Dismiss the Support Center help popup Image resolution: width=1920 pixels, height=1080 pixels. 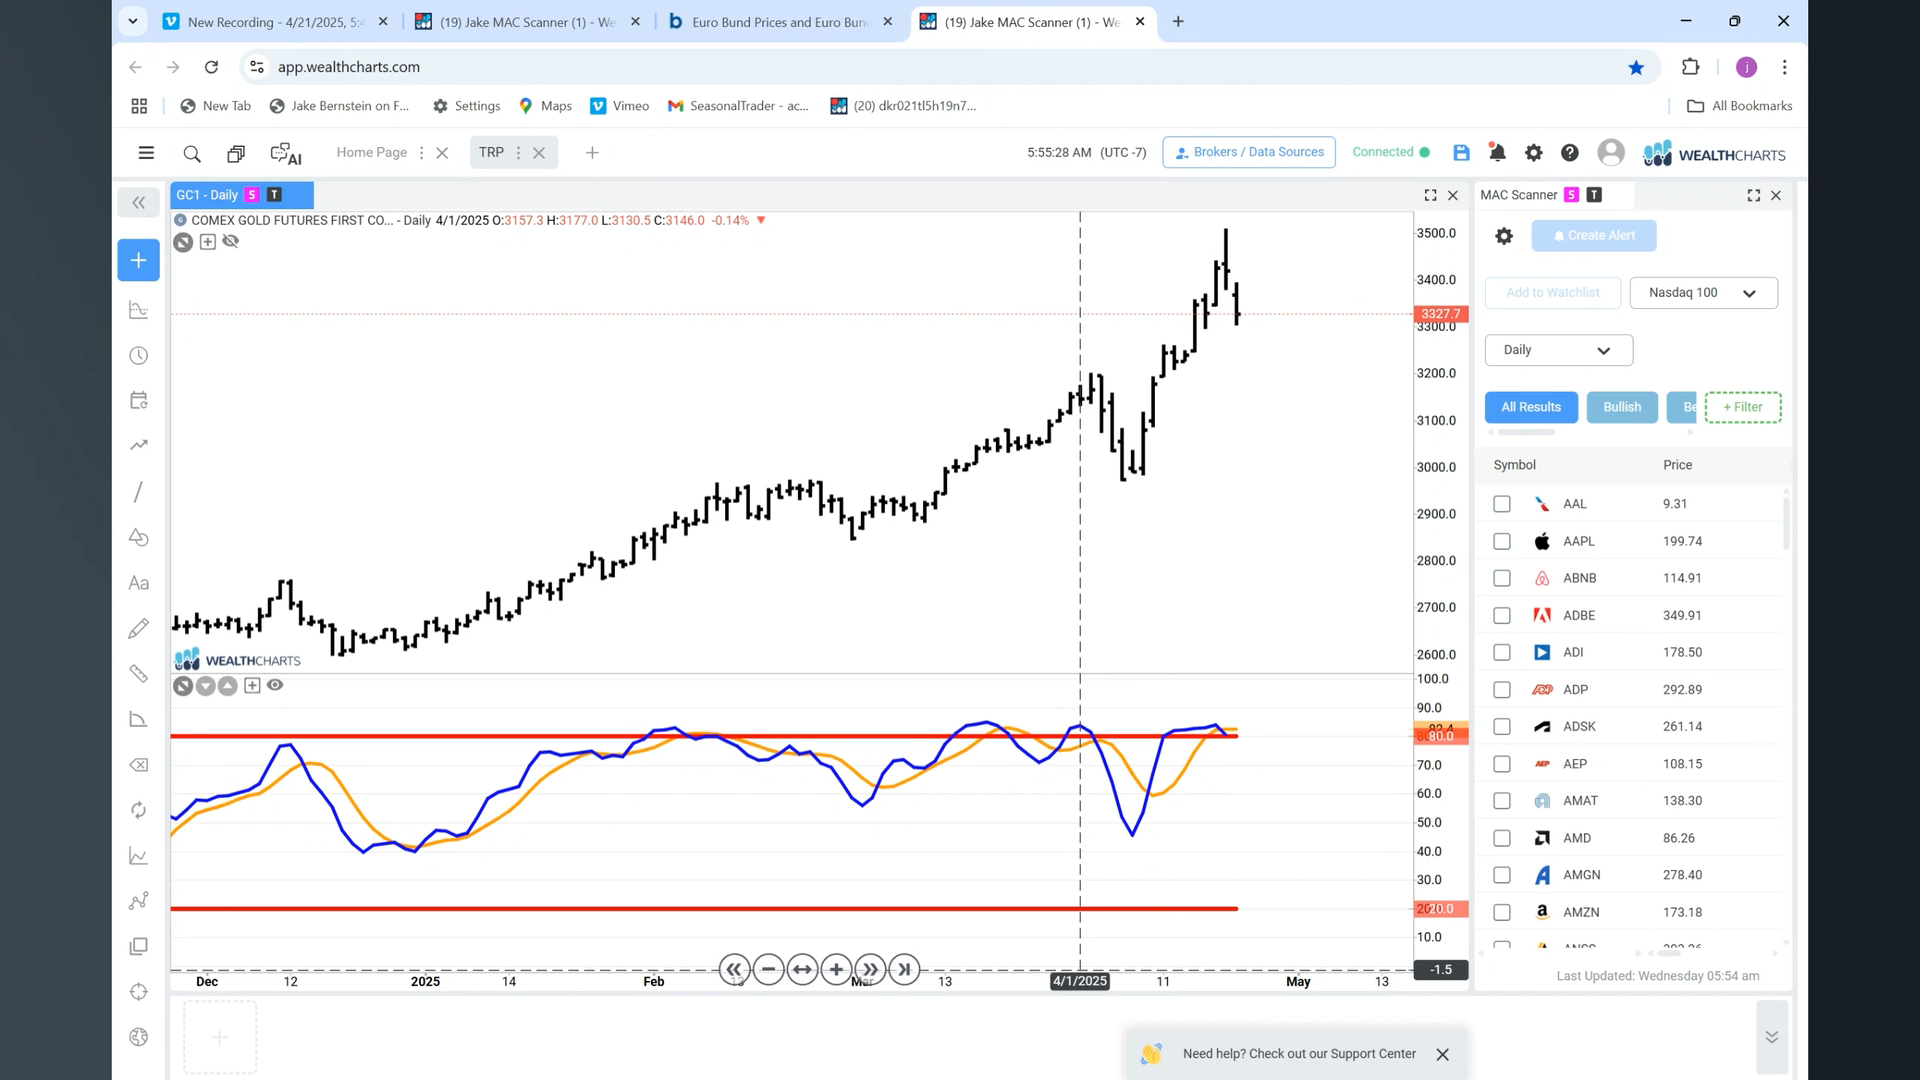[1442, 1055]
